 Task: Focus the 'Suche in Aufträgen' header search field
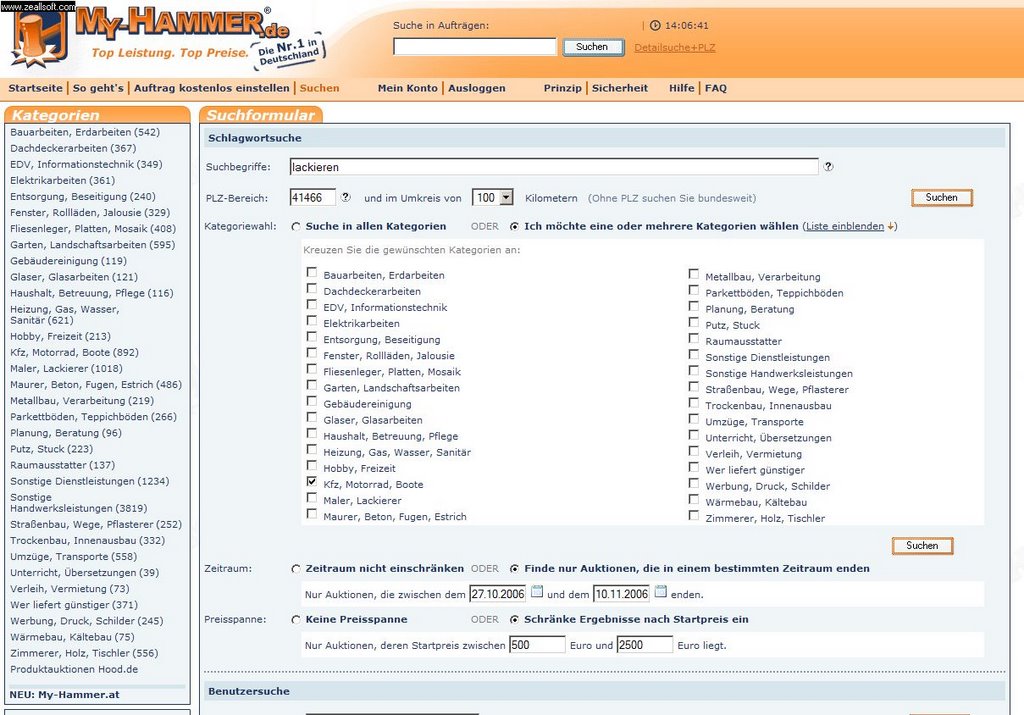click(475, 47)
